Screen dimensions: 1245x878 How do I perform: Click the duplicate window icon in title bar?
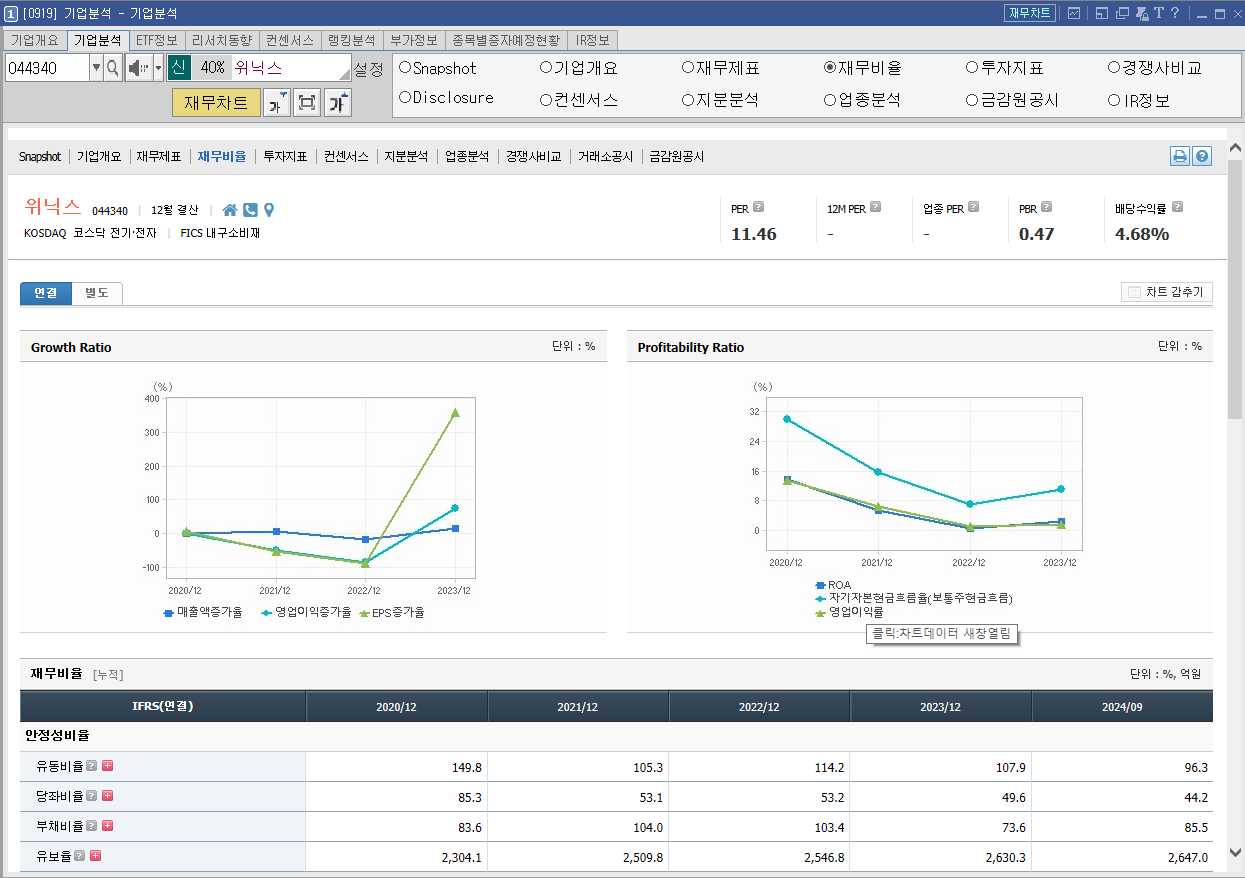[1122, 13]
